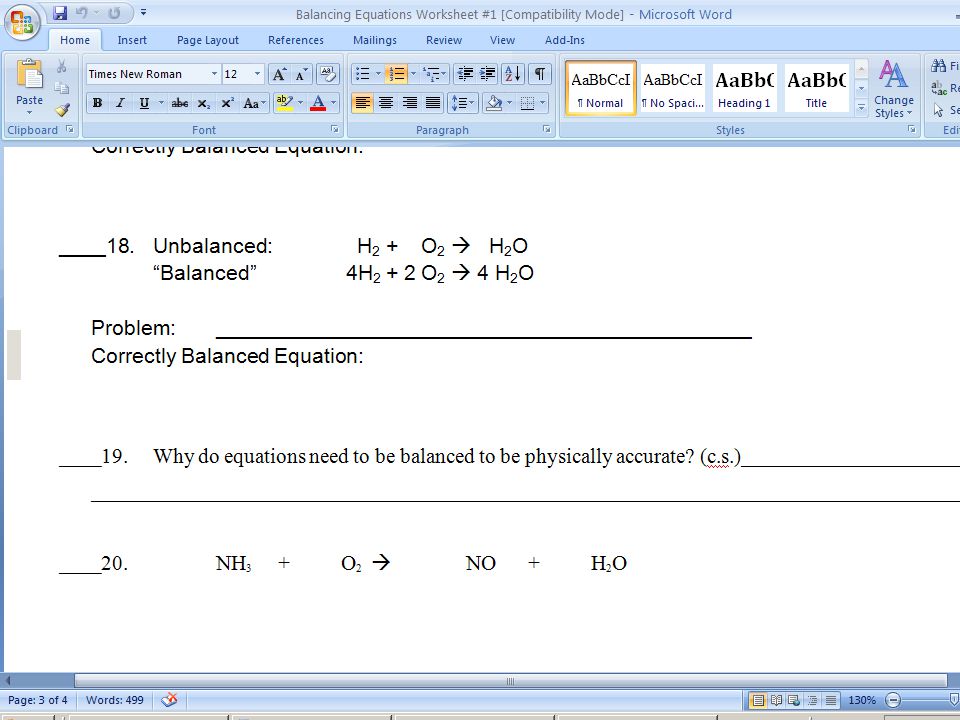Copy selection using the Copy icon

(61, 88)
